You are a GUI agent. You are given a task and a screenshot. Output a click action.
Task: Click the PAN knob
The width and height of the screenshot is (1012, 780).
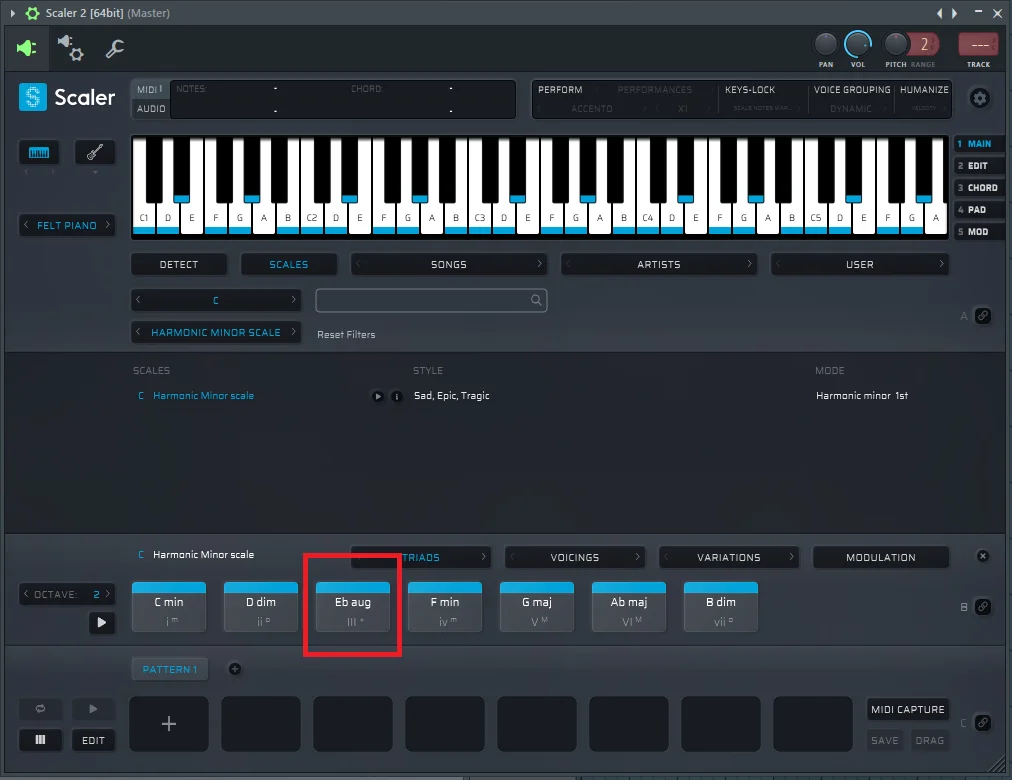tap(825, 44)
